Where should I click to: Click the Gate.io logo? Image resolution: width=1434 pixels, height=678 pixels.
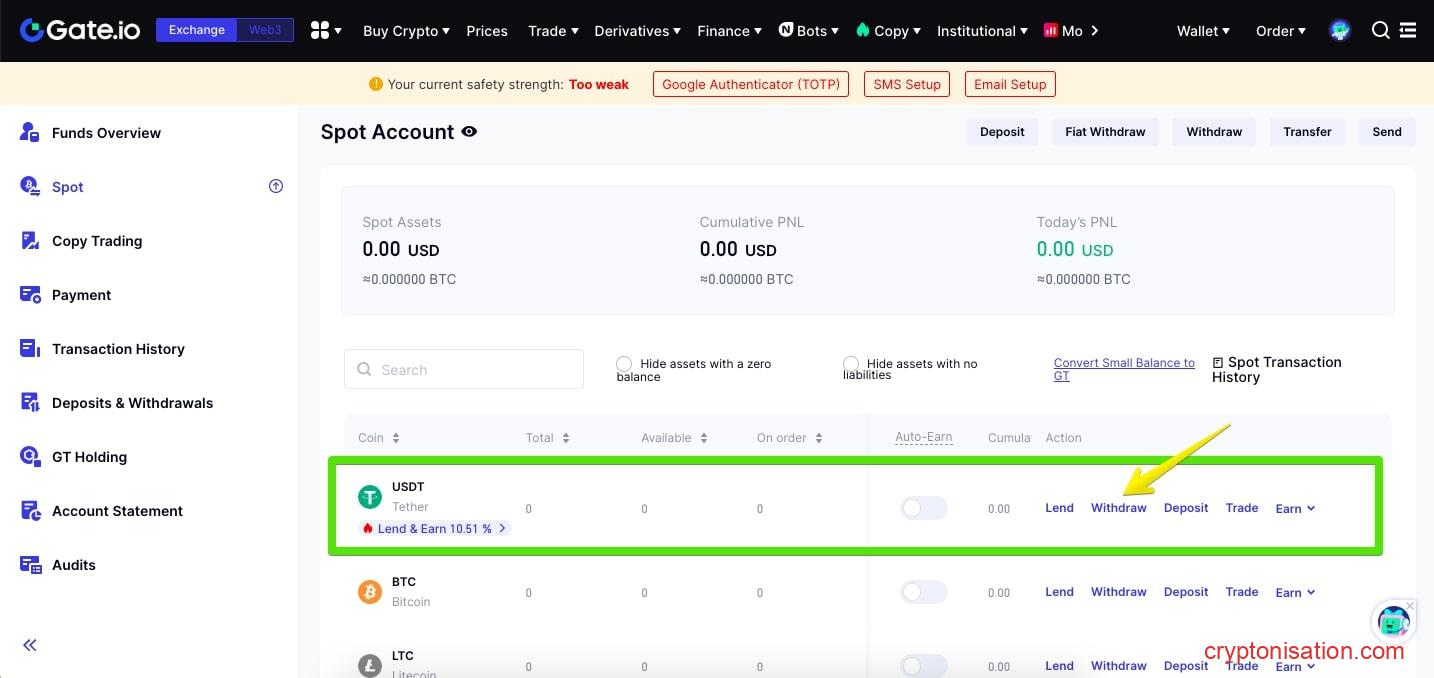click(82, 30)
